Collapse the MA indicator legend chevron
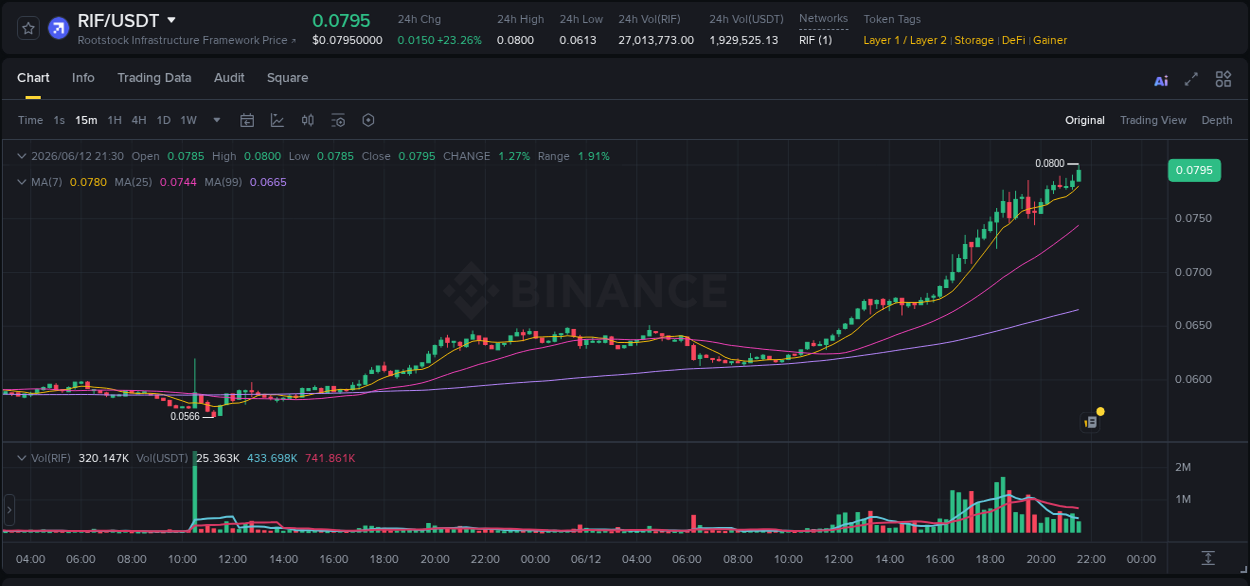The width and height of the screenshot is (1250, 586). coord(22,182)
